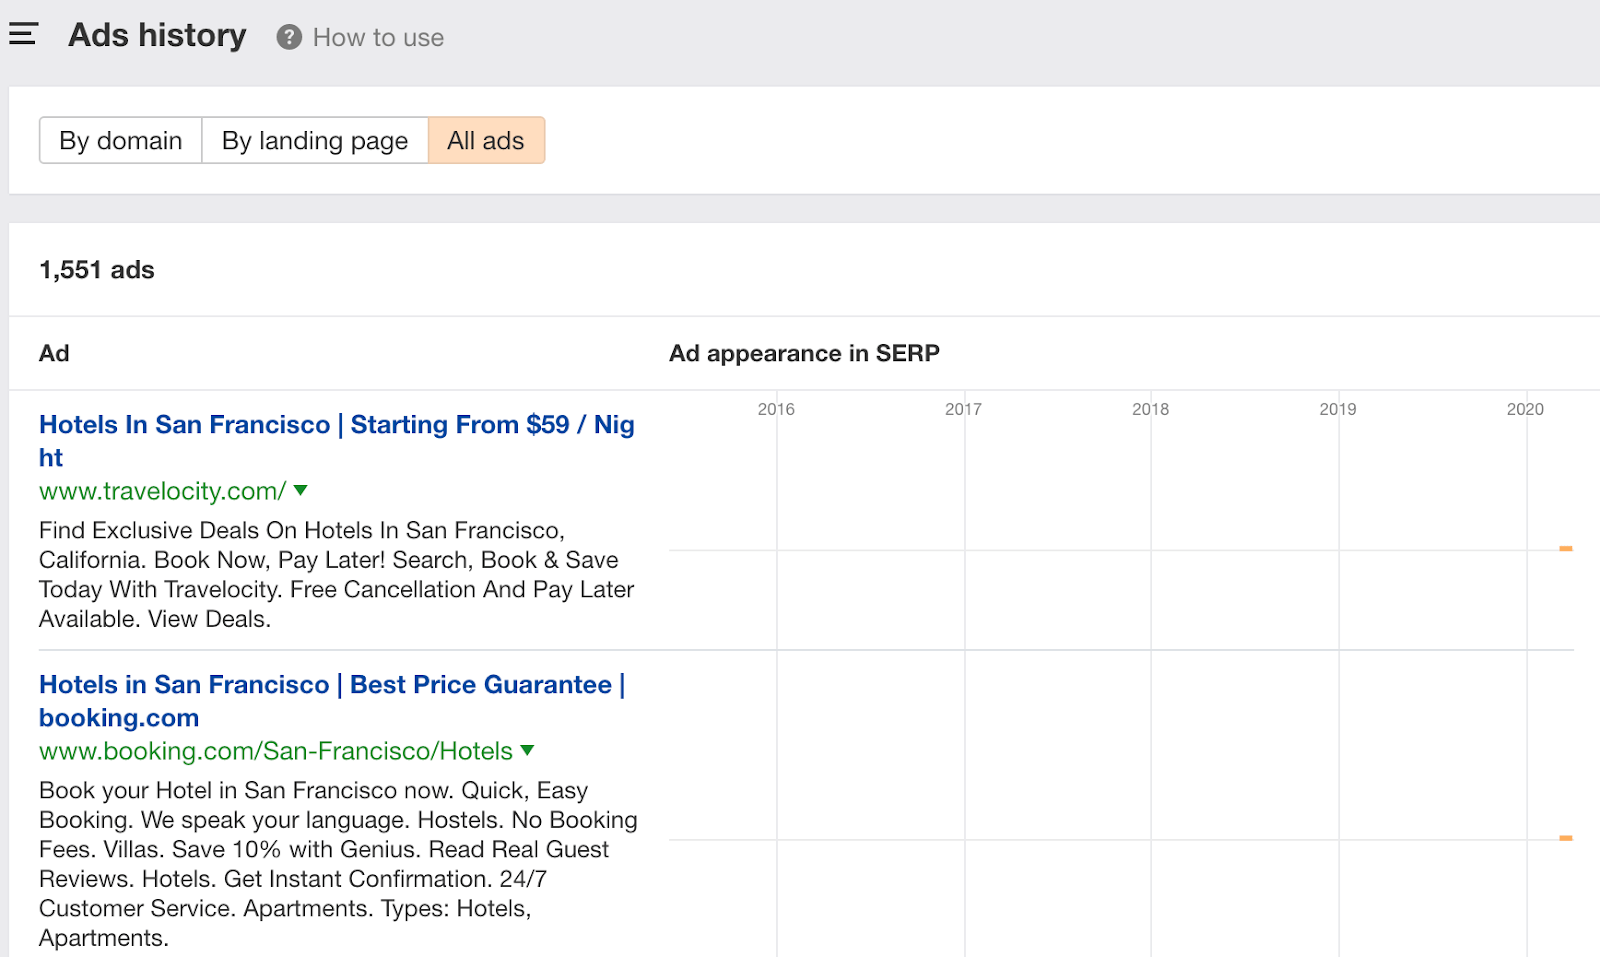Switch to By landing page view
This screenshot has width=1600, height=957.
(x=315, y=141)
